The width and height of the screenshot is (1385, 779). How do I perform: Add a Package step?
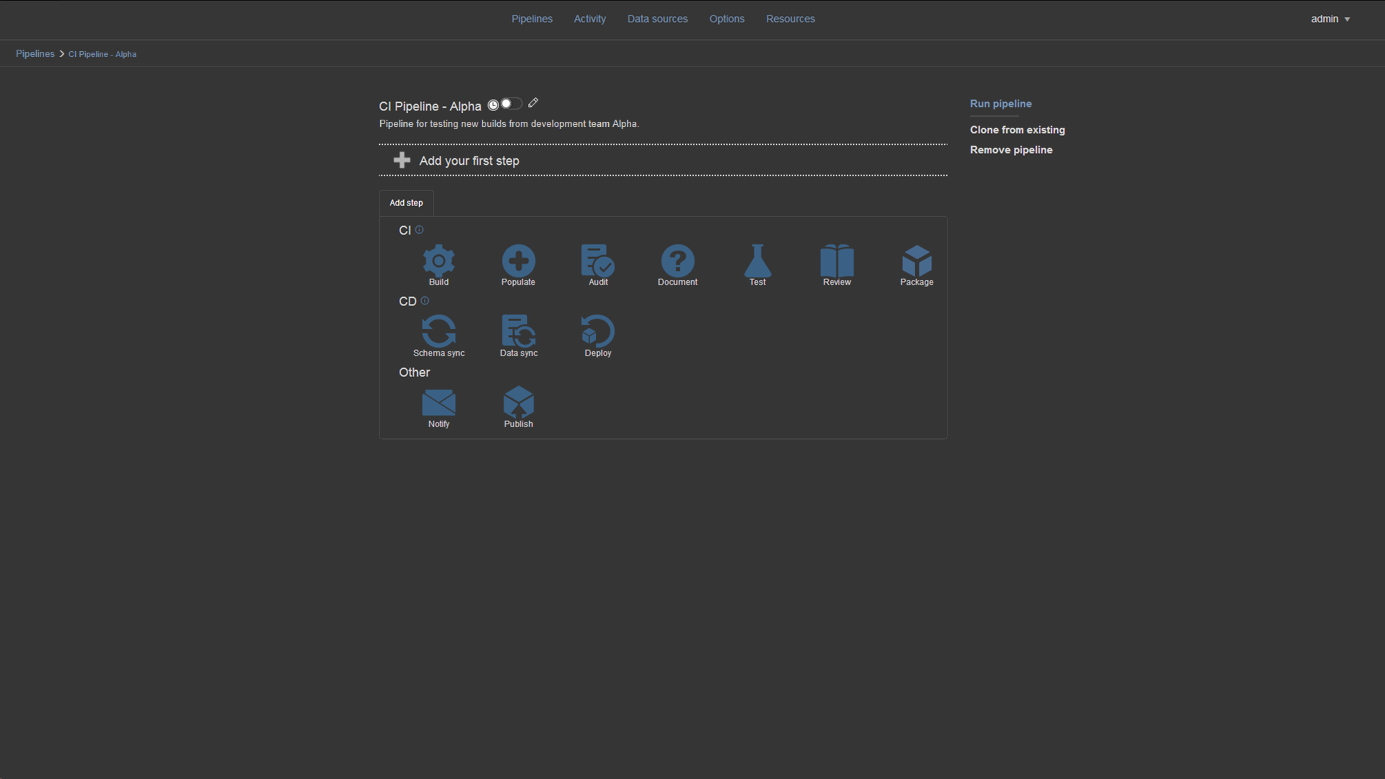click(x=916, y=265)
